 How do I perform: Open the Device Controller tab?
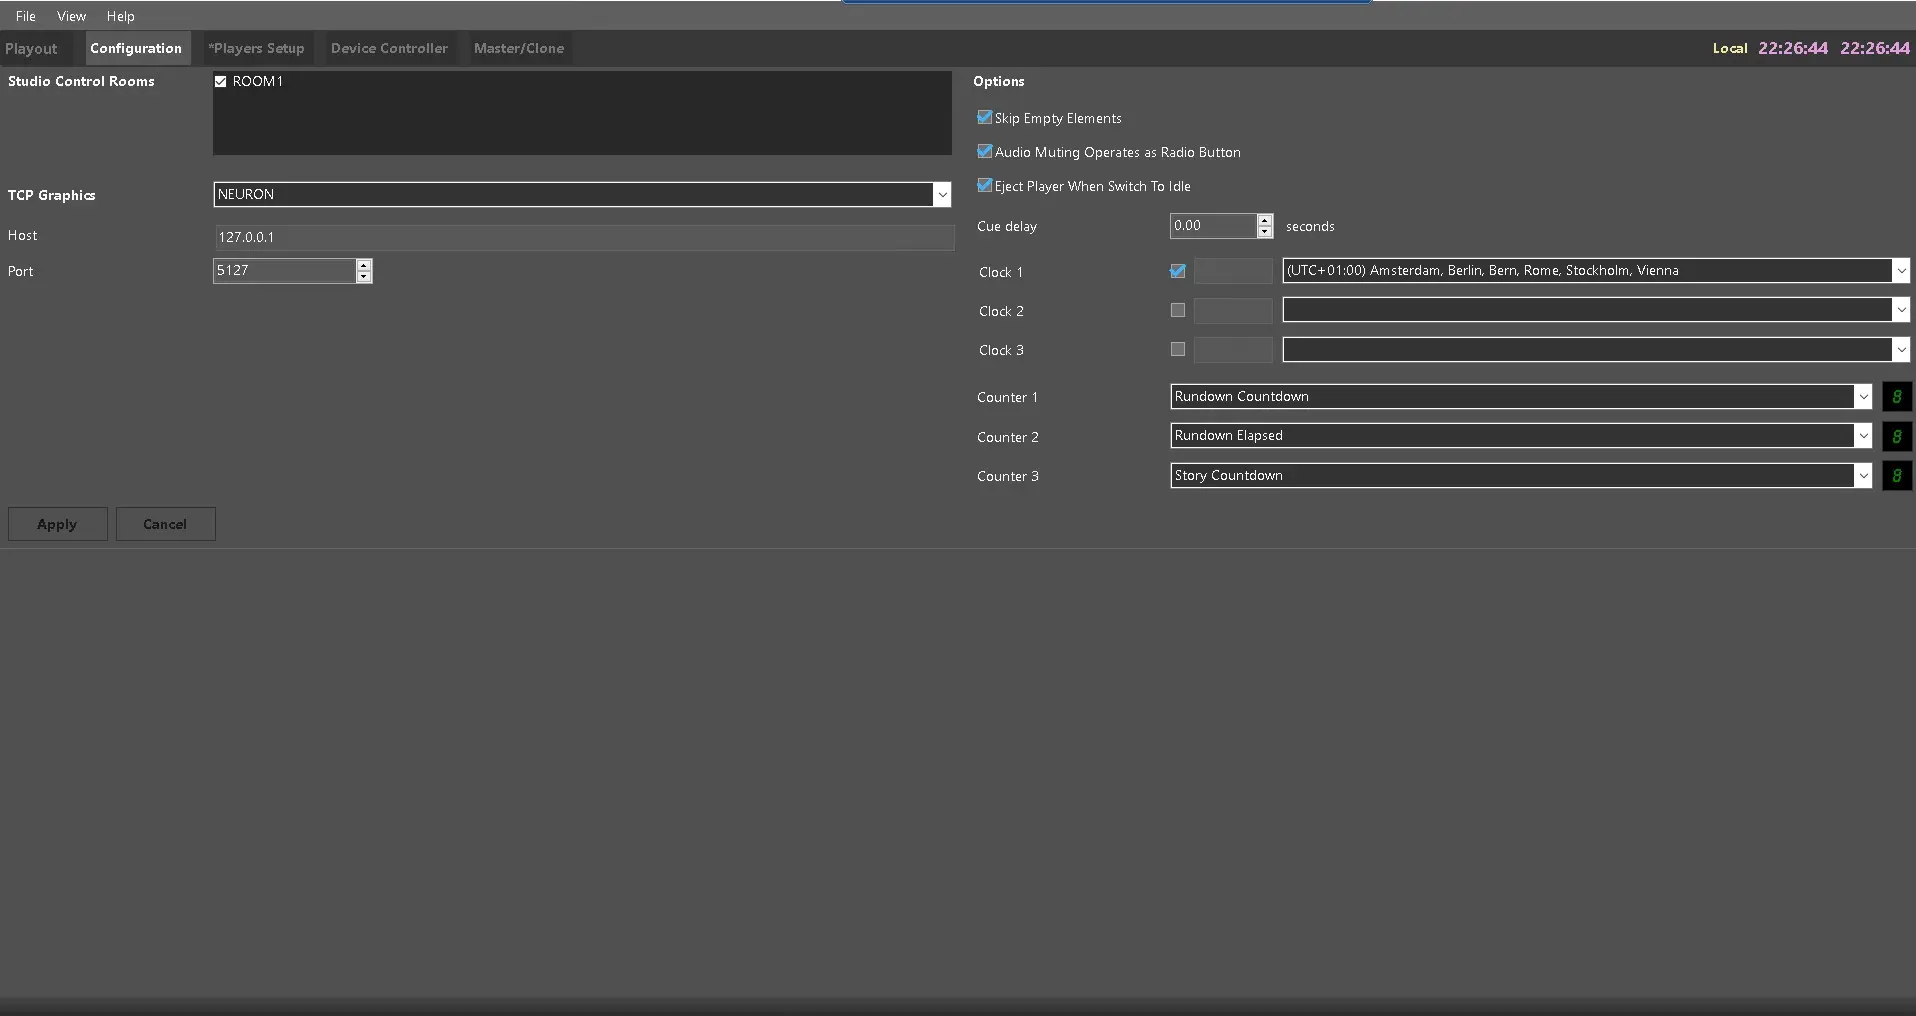[x=389, y=48]
